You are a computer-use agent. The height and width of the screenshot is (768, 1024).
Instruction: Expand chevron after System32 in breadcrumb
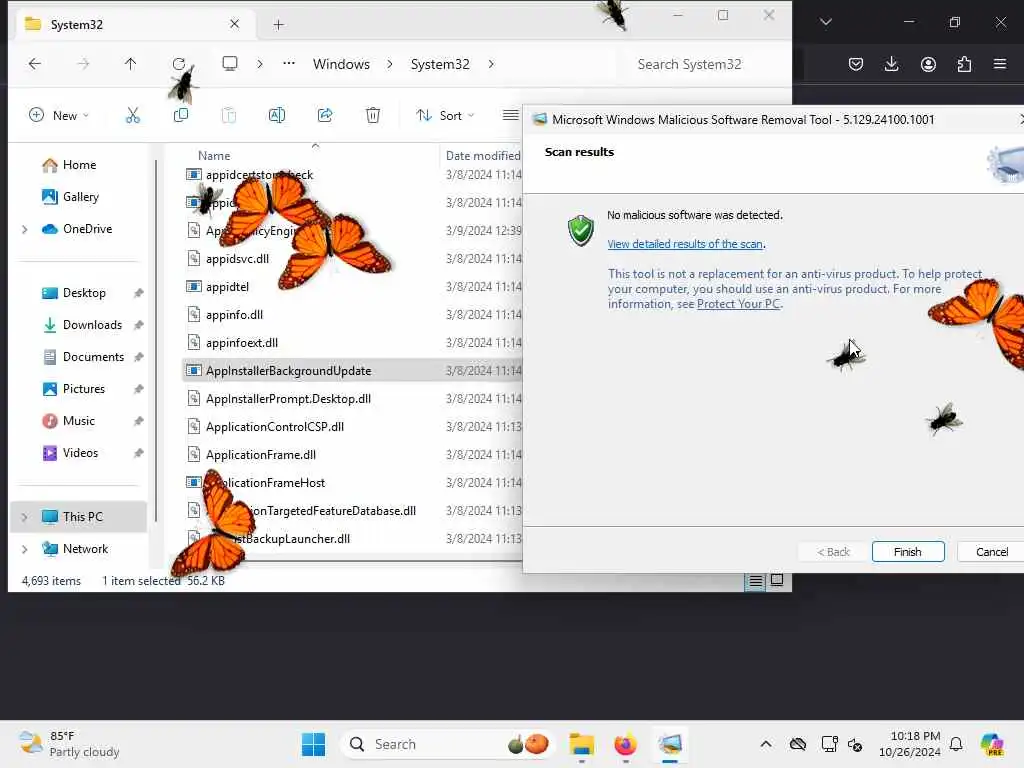click(x=491, y=64)
